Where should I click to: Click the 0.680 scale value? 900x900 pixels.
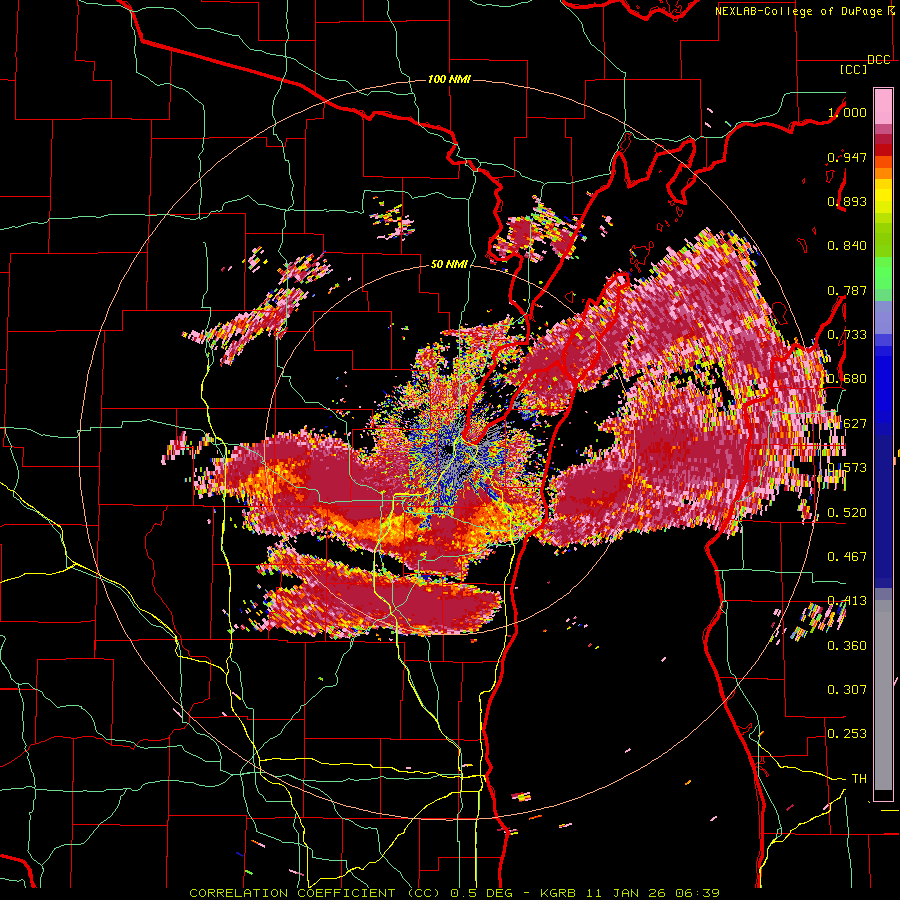847,379
